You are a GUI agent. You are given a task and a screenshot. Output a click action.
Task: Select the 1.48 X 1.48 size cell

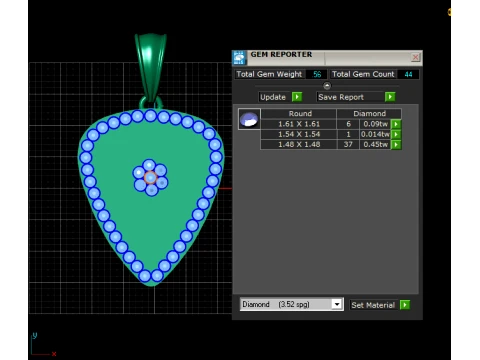(299, 144)
